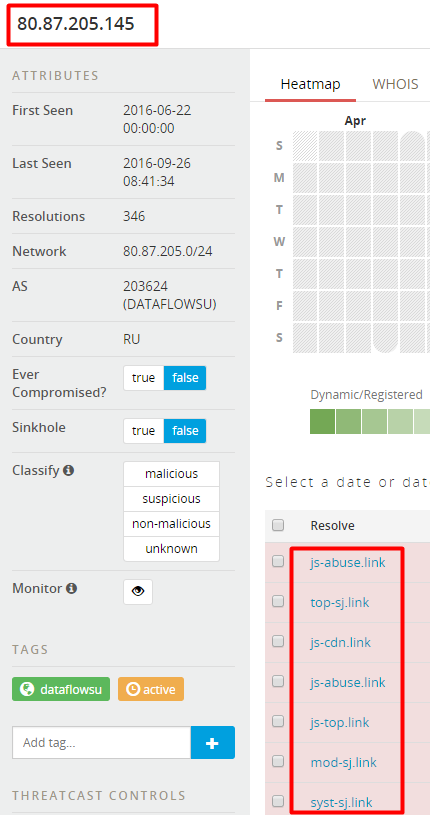Set Ever Compromised to true
This screenshot has width=430, height=815.
point(144,378)
